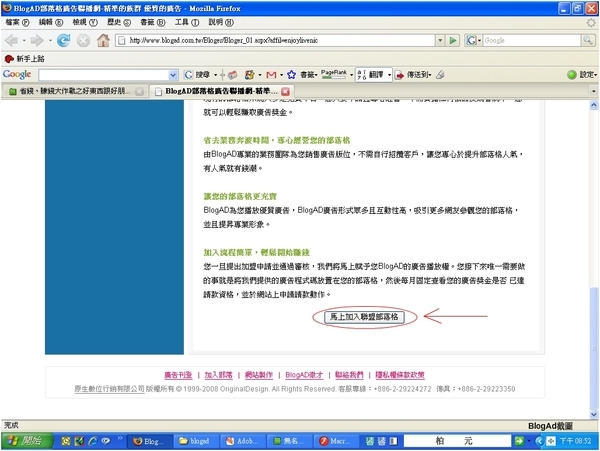The height and width of the screenshot is (451, 600).
Task: Click the Macr... taskbar button
Action: (335, 441)
